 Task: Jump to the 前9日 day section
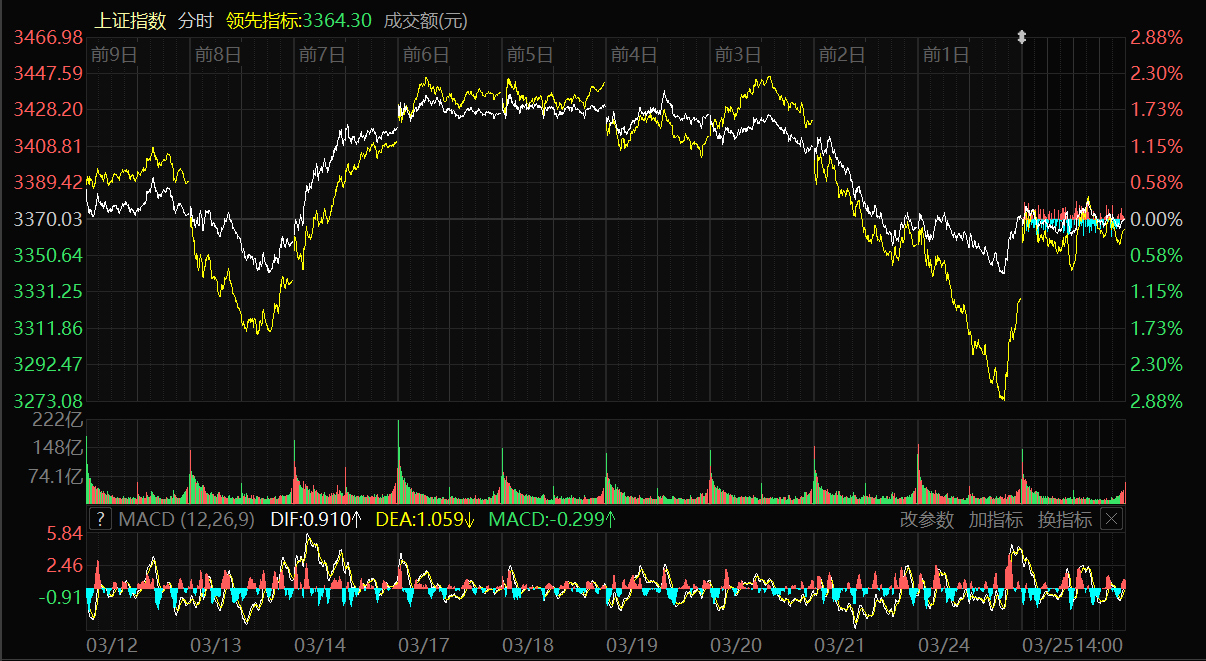coord(113,55)
